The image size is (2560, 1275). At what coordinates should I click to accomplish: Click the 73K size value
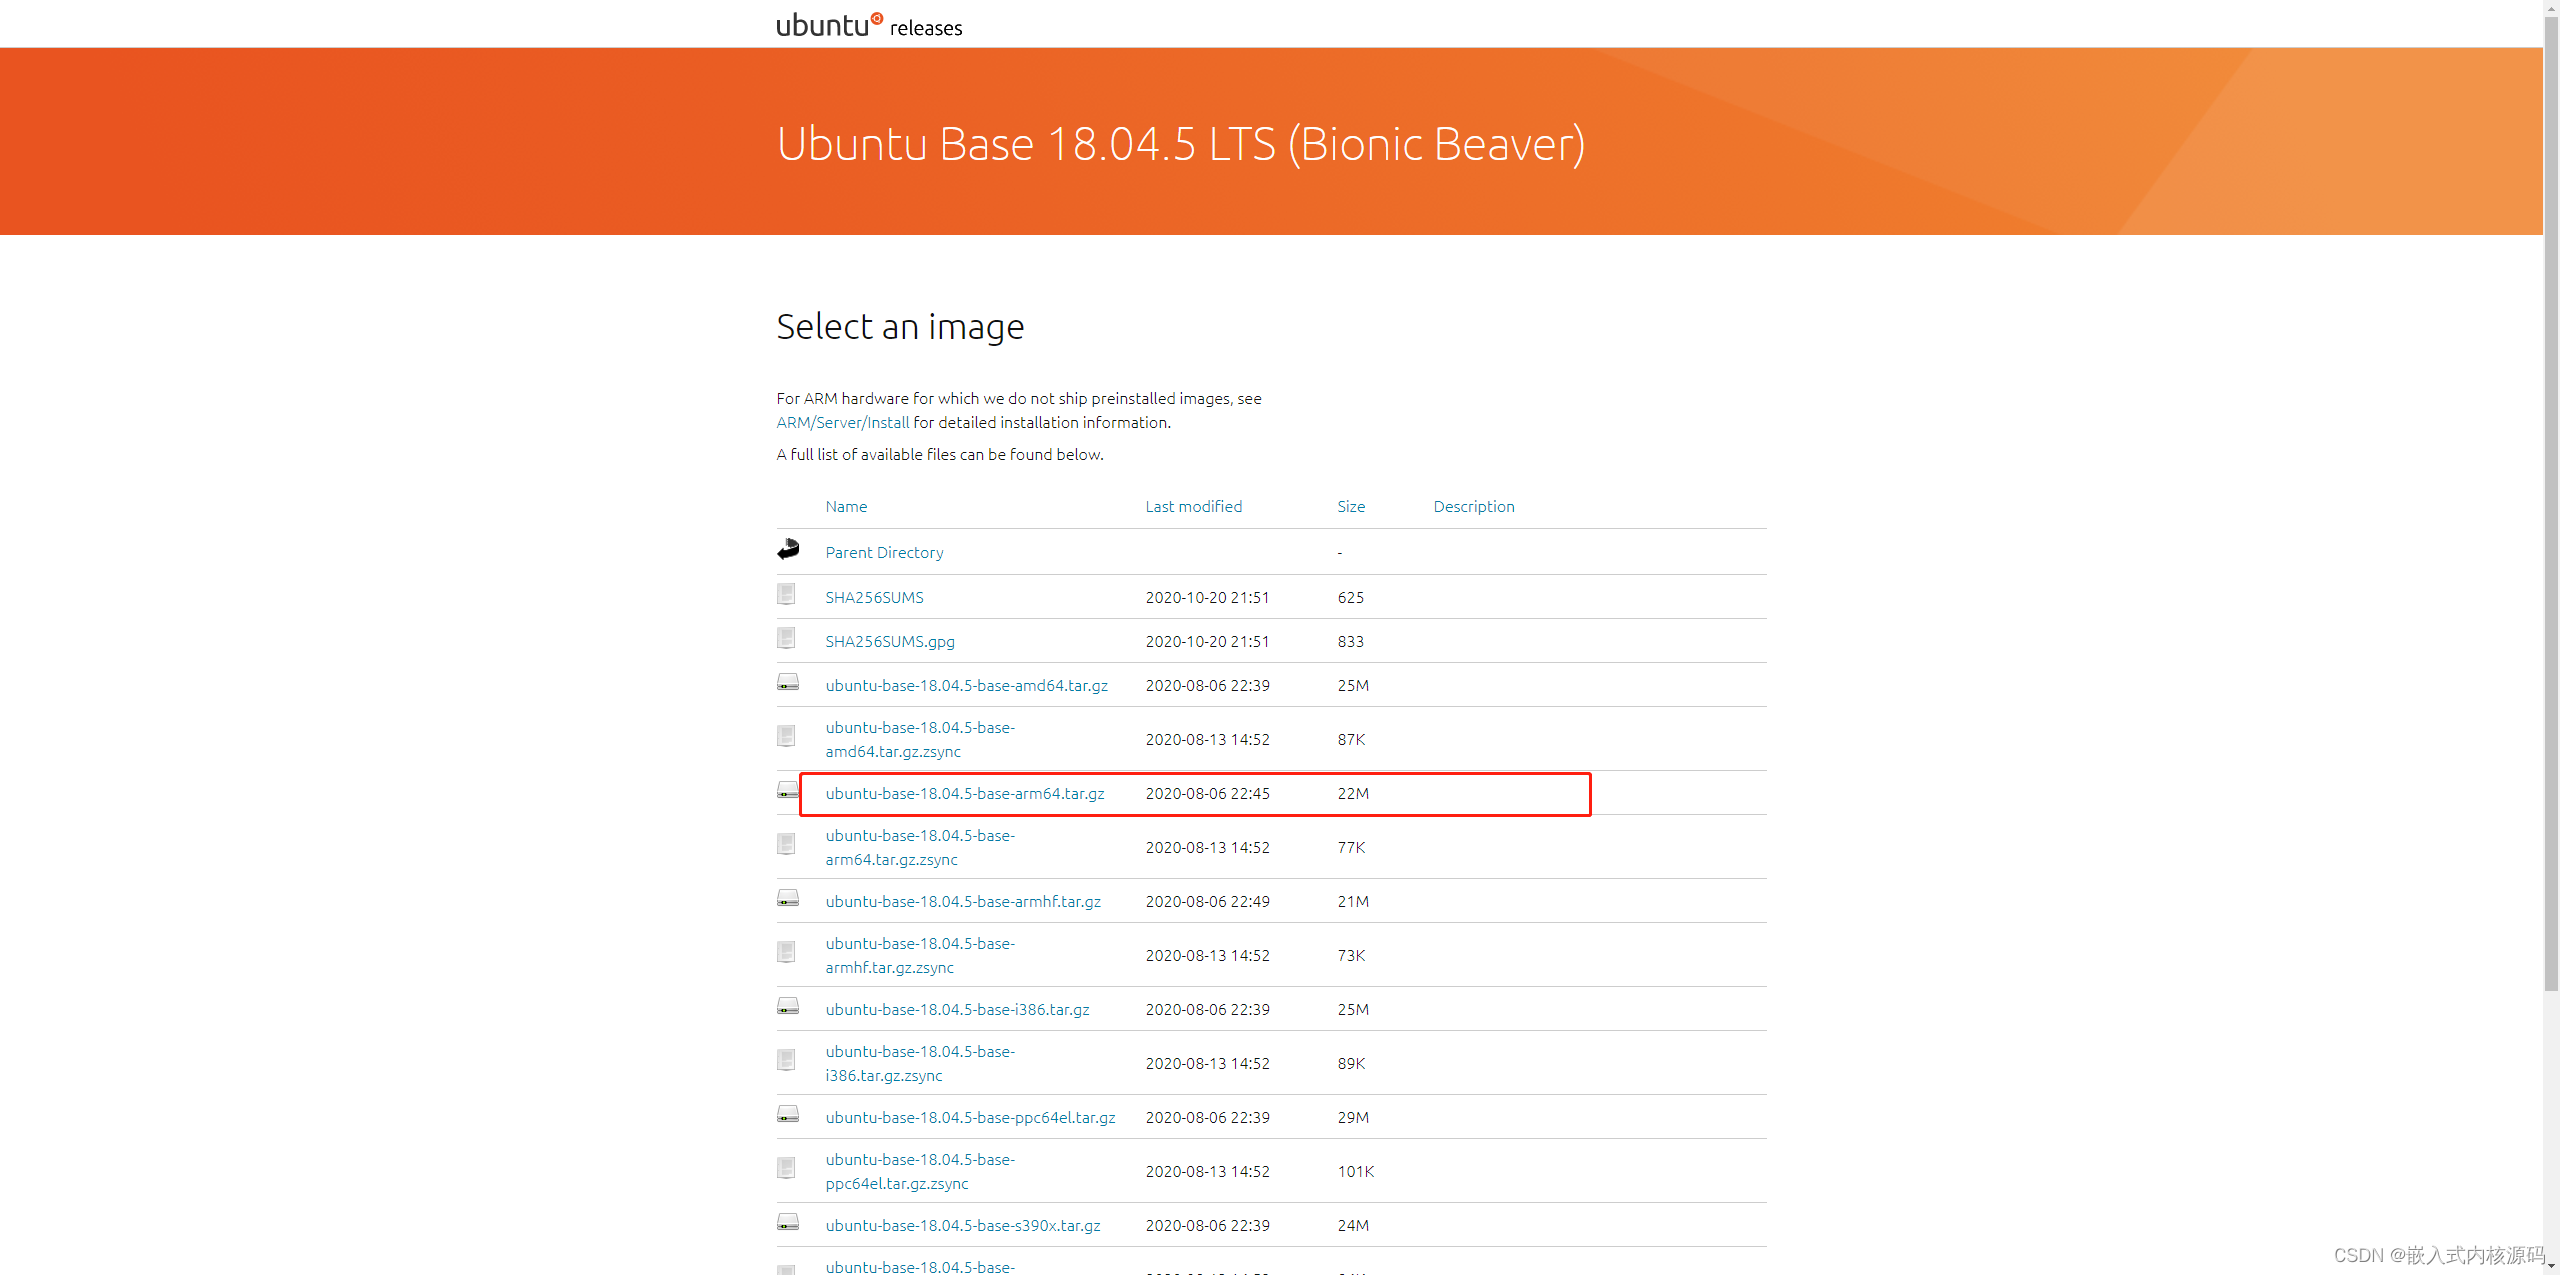coord(1351,955)
